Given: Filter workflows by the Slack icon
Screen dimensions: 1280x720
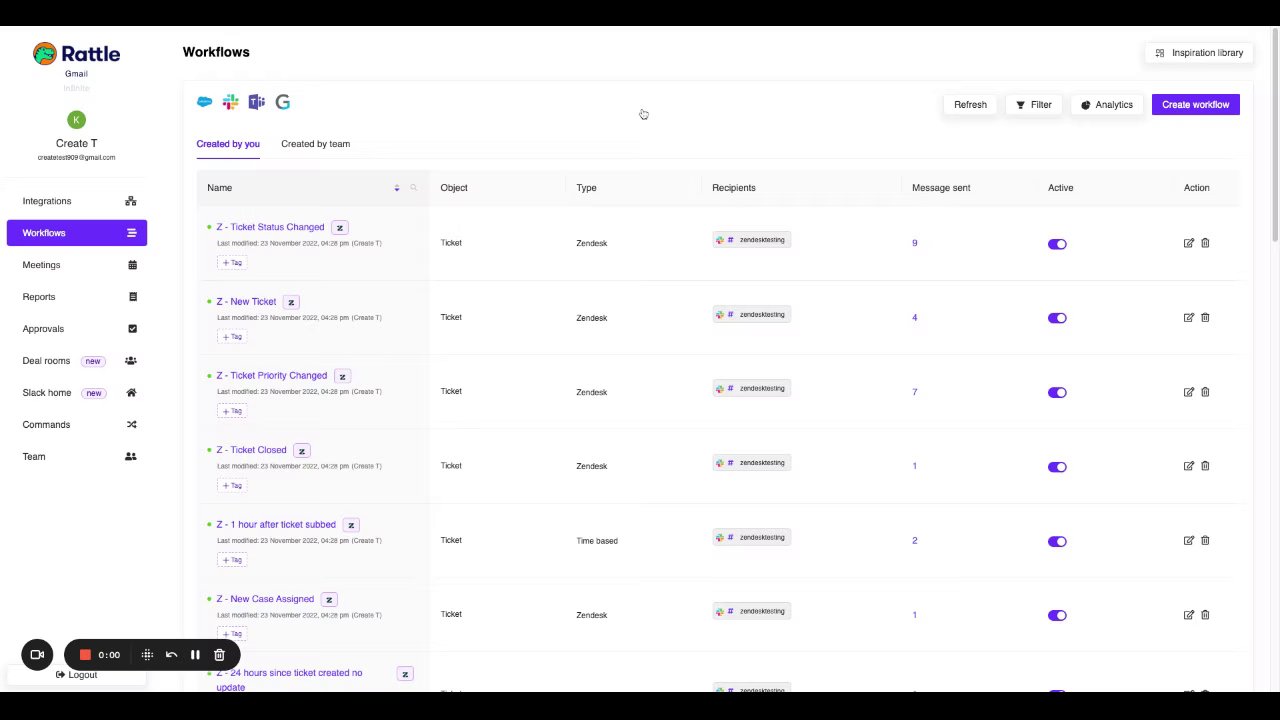Looking at the screenshot, I should (231, 102).
